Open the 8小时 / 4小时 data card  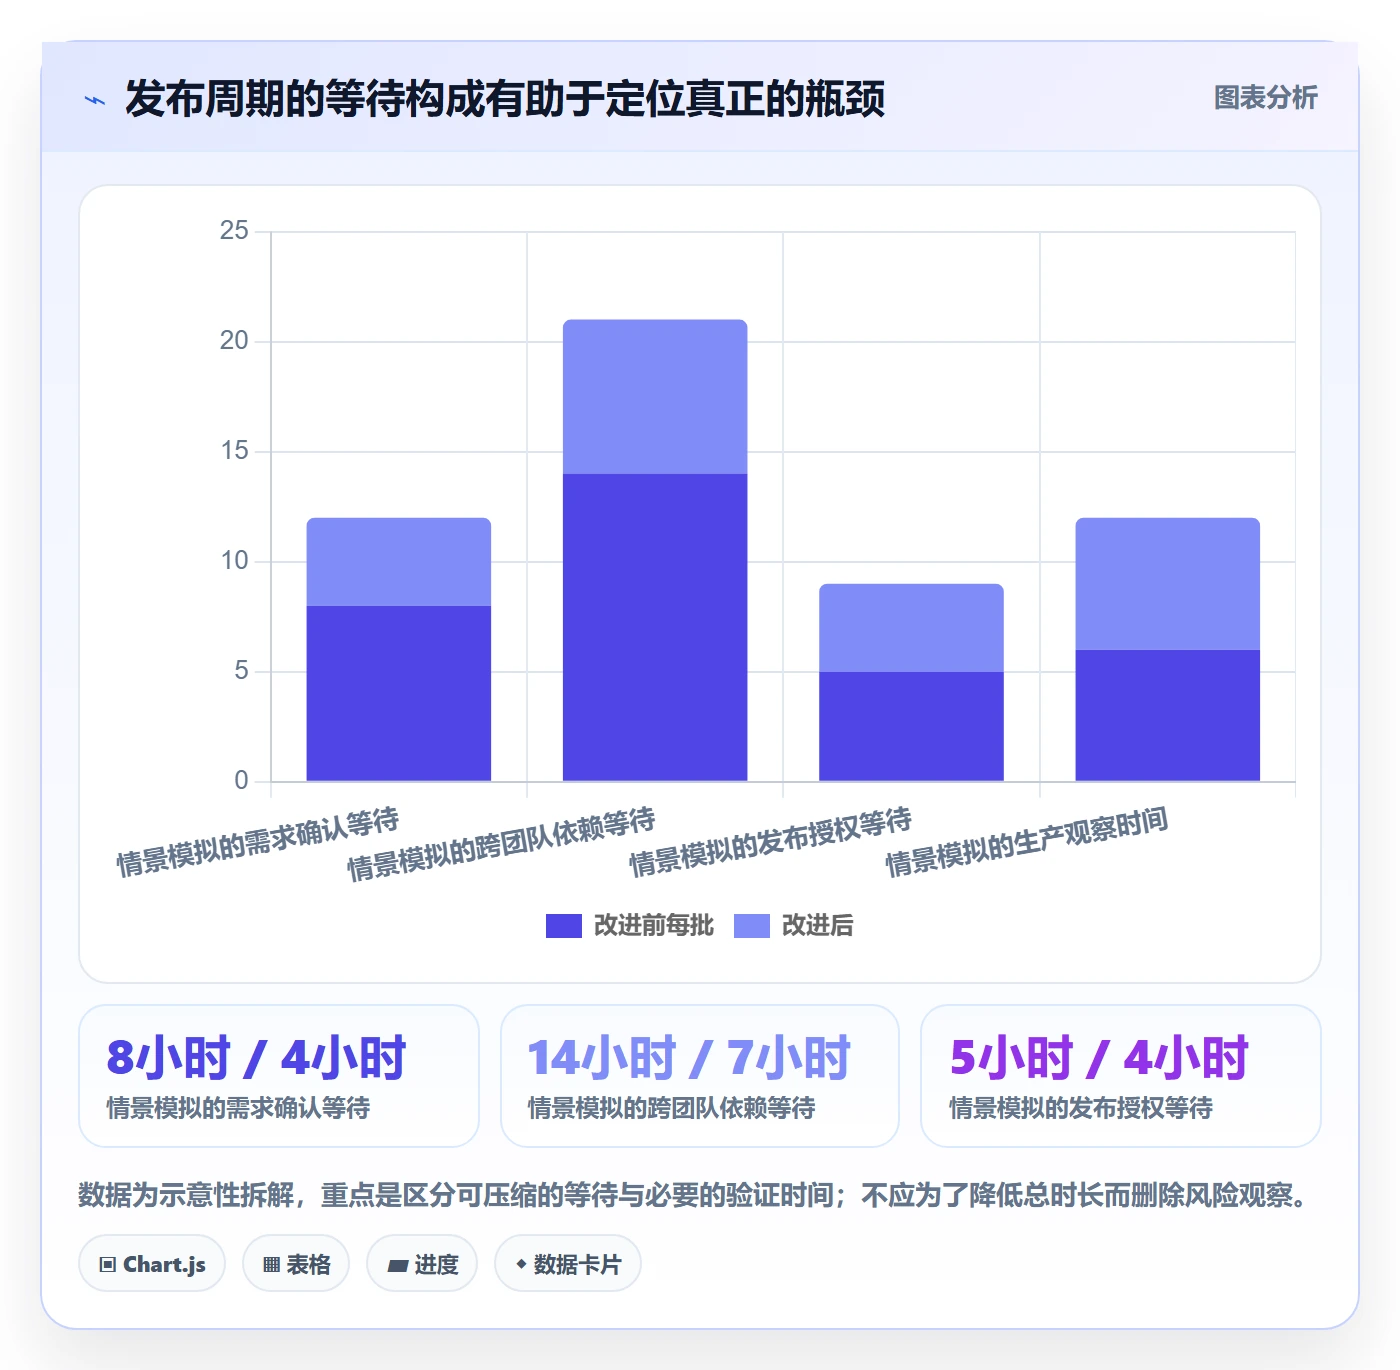279,1076
